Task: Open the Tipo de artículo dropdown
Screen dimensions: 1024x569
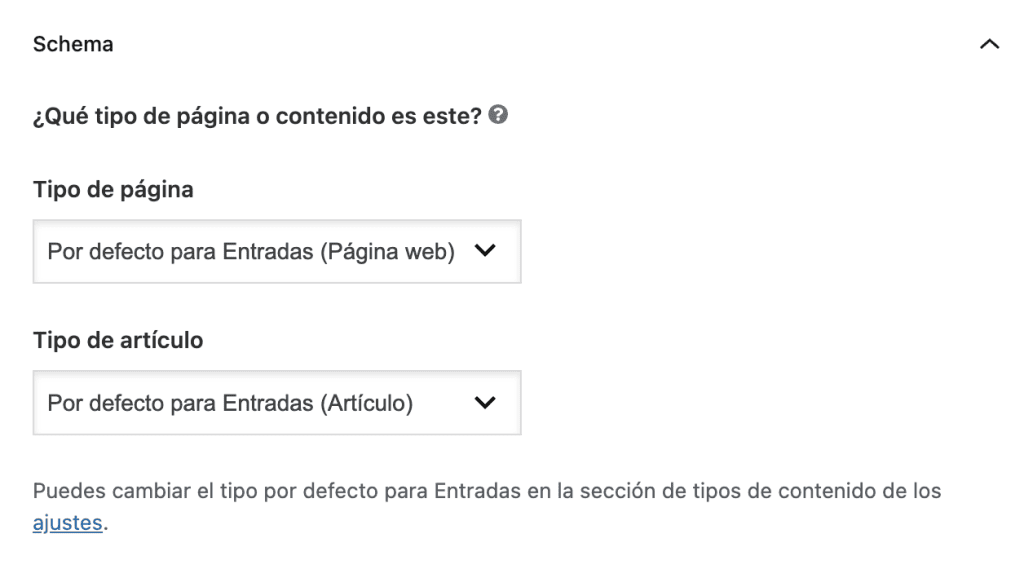Action: coord(277,403)
